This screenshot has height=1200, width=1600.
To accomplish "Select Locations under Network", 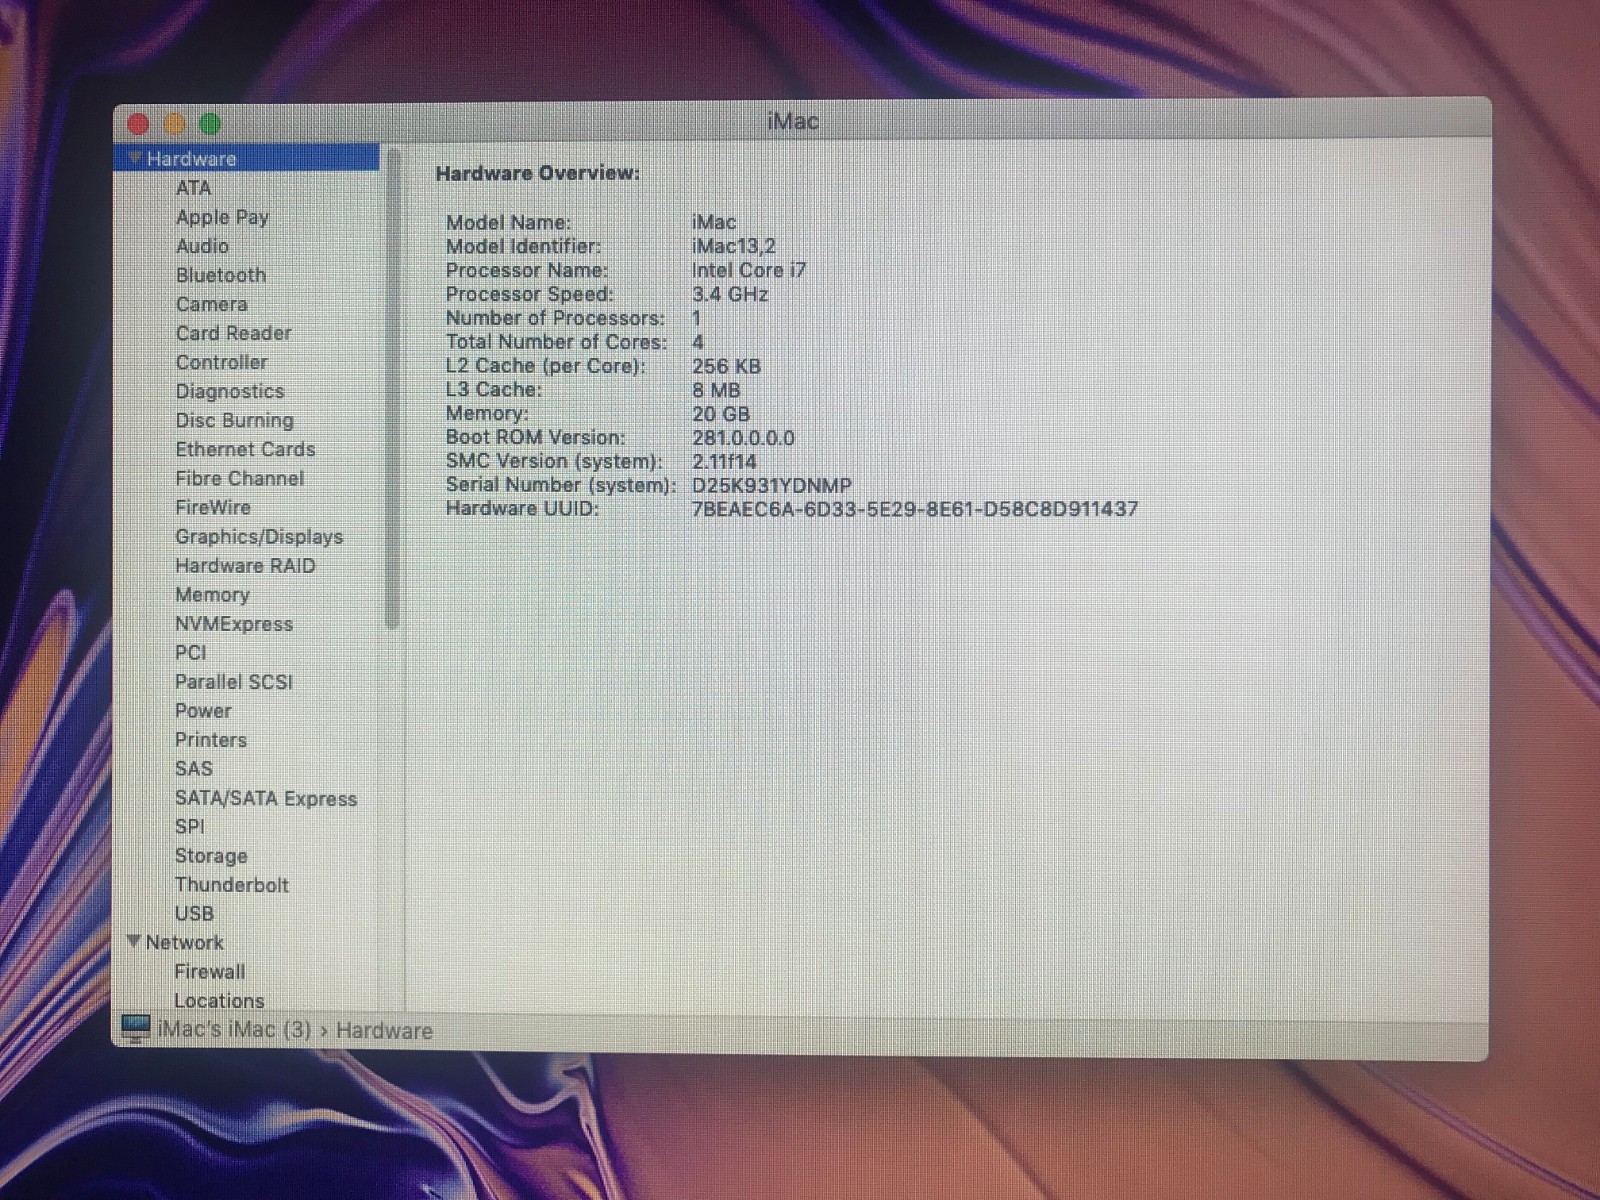I will pos(219,1000).
